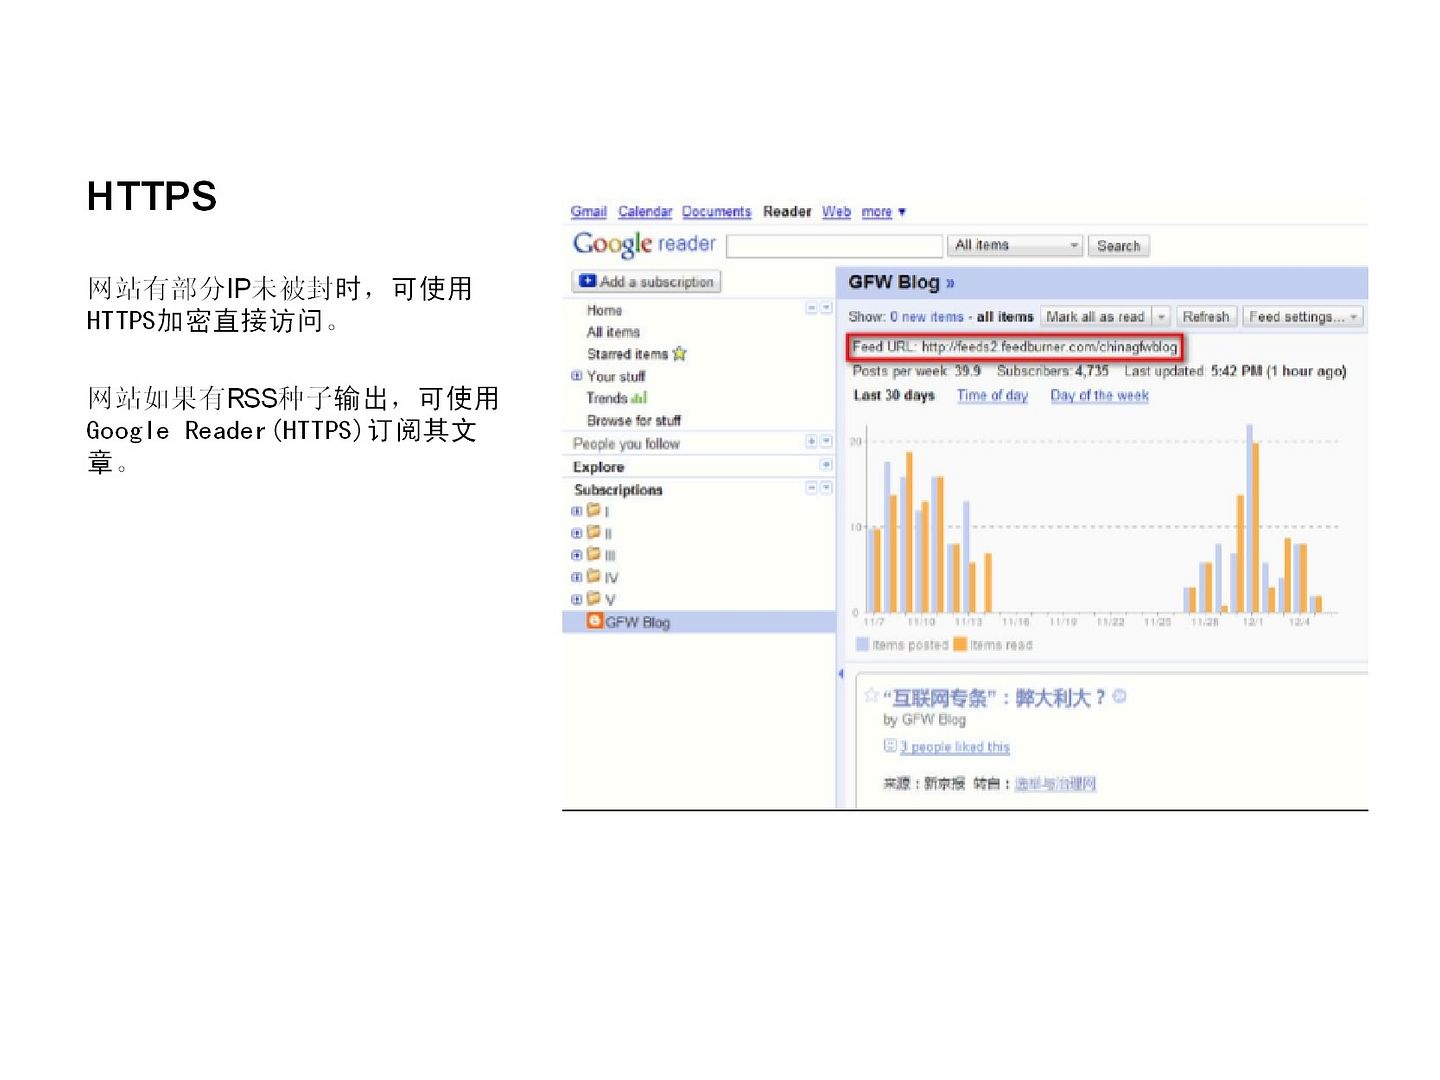
Task: Open the '选举与治理网' source link
Action: 1055,784
